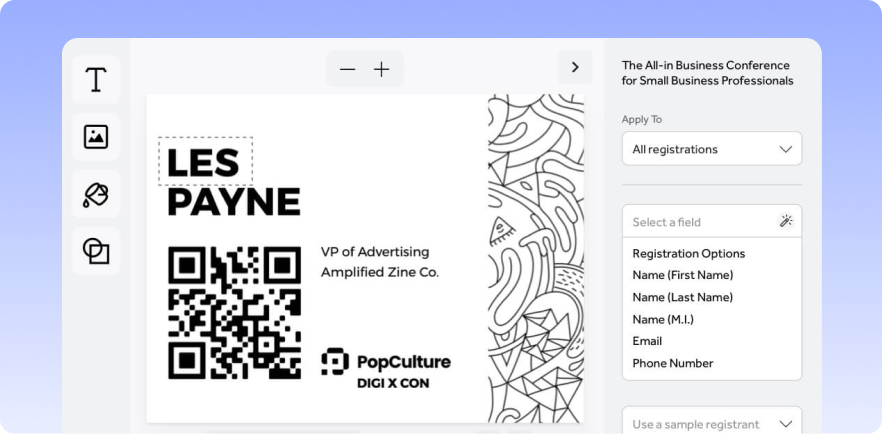Open the All registrations dropdown
Image resolution: width=882 pixels, height=434 pixels.
tap(711, 149)
